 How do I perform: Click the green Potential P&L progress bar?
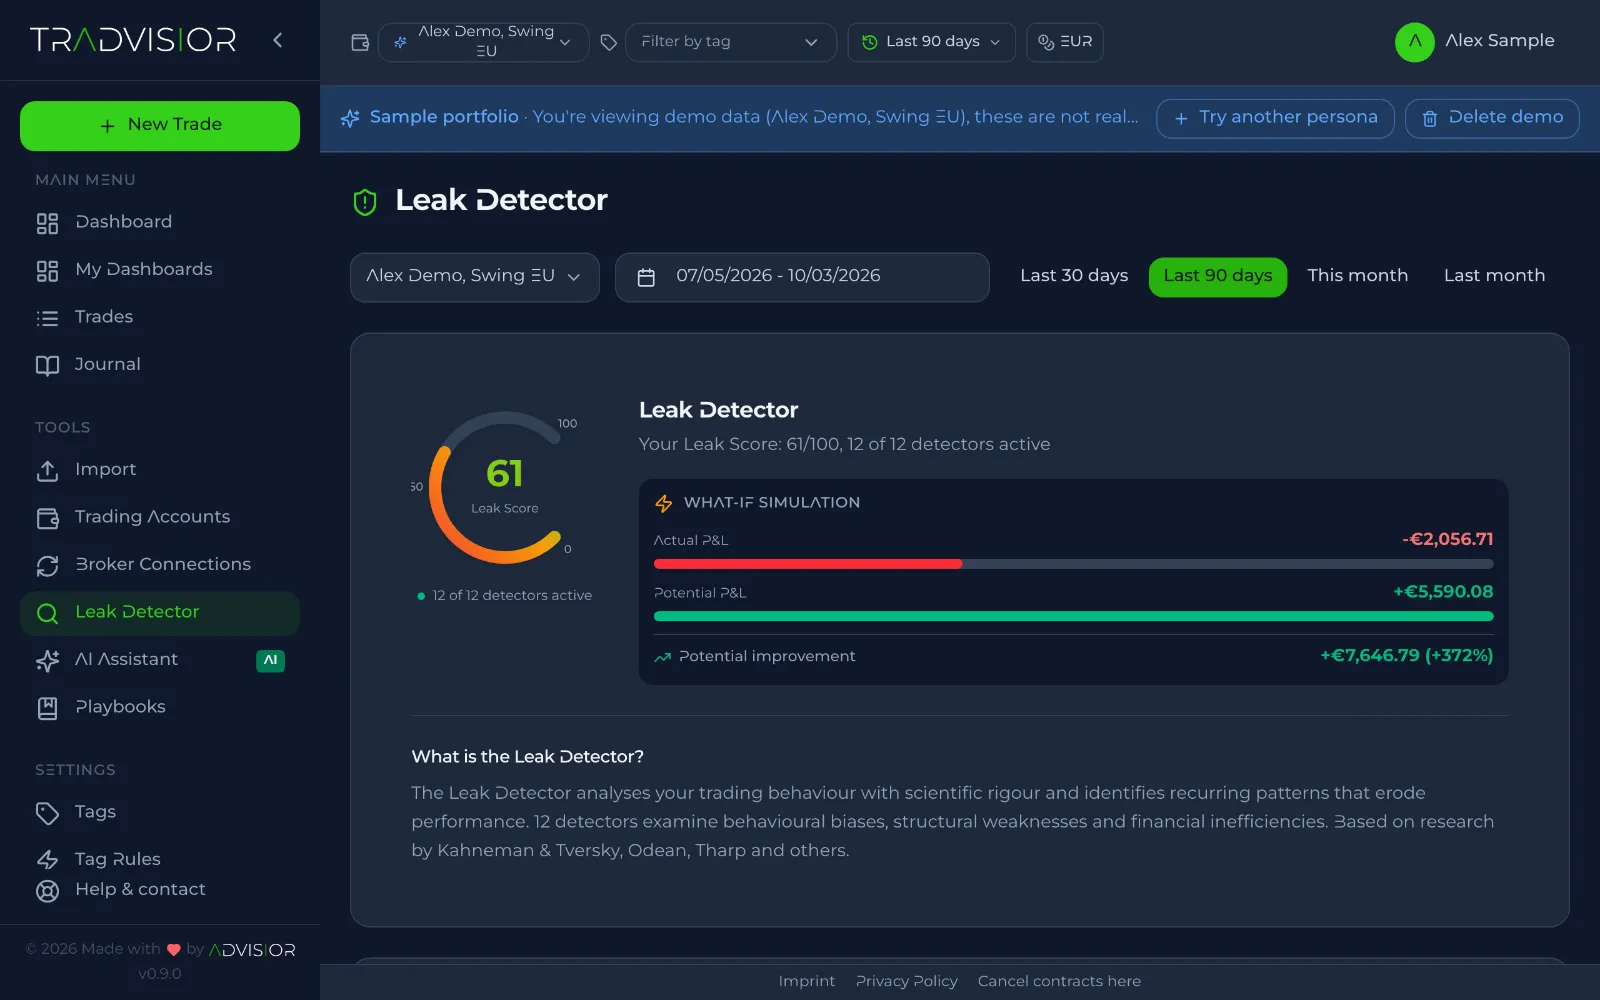click(1074, 617)
